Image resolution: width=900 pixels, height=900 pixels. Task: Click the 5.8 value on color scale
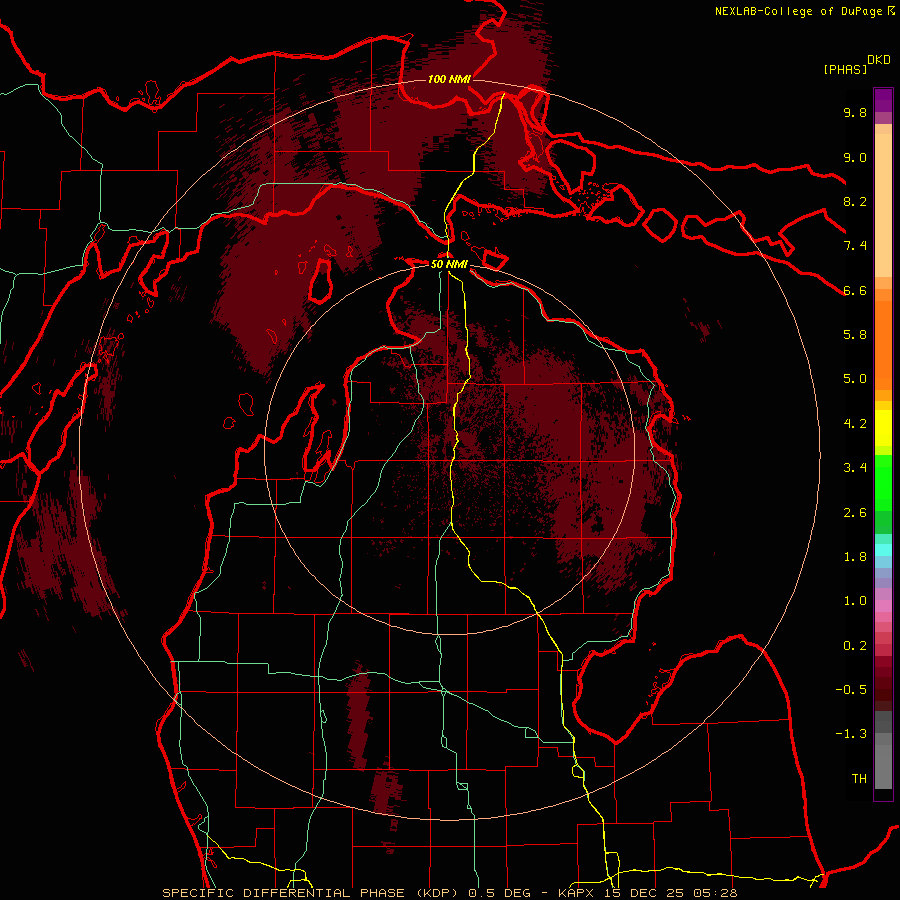[855, 335]
